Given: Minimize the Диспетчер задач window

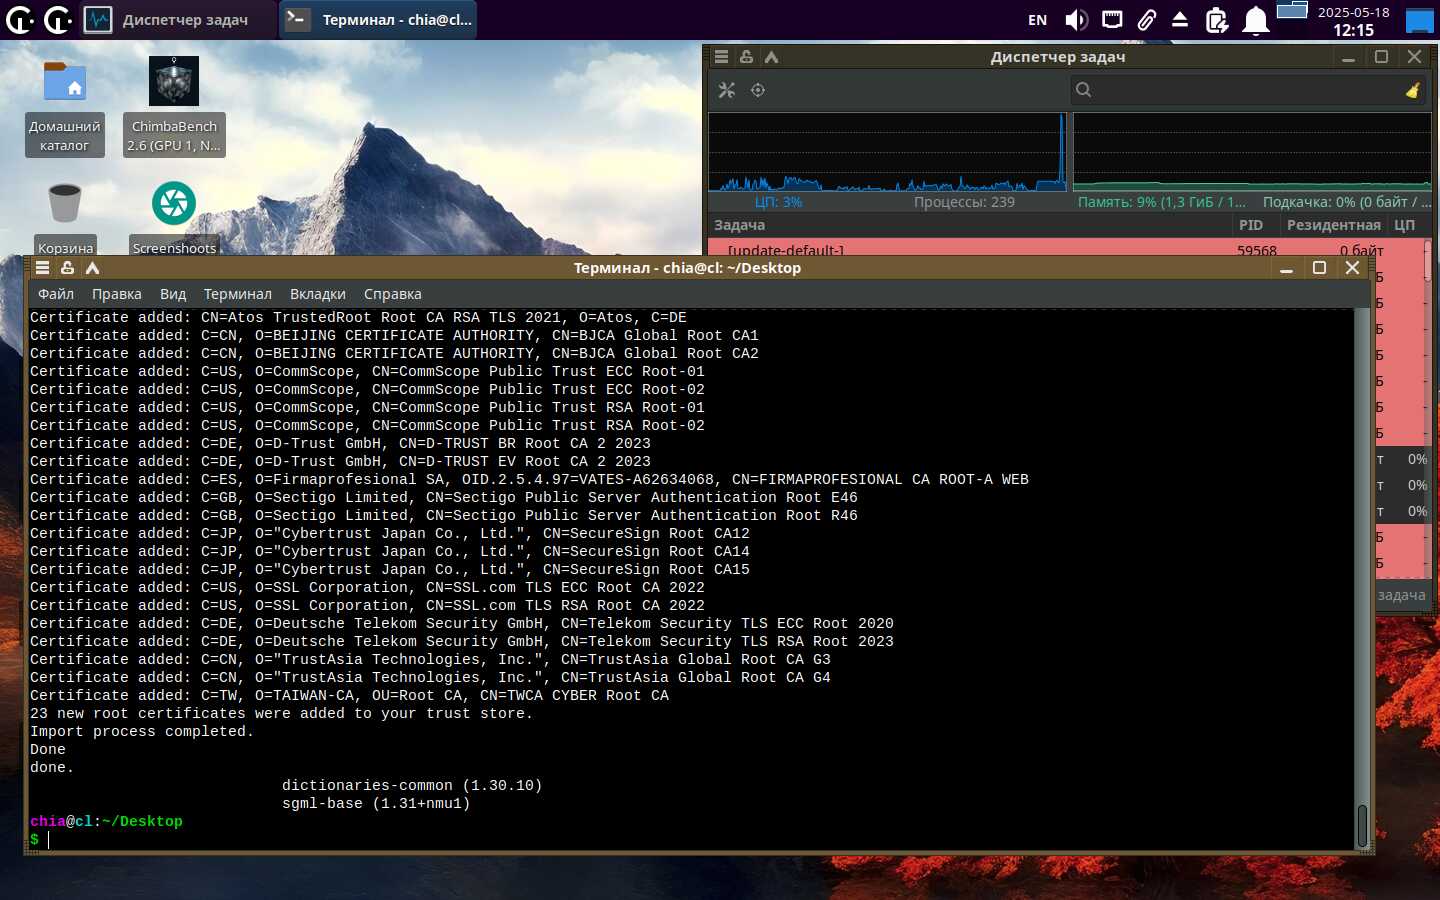Looking at the screenshot, I should click(x=1348, y=58).
